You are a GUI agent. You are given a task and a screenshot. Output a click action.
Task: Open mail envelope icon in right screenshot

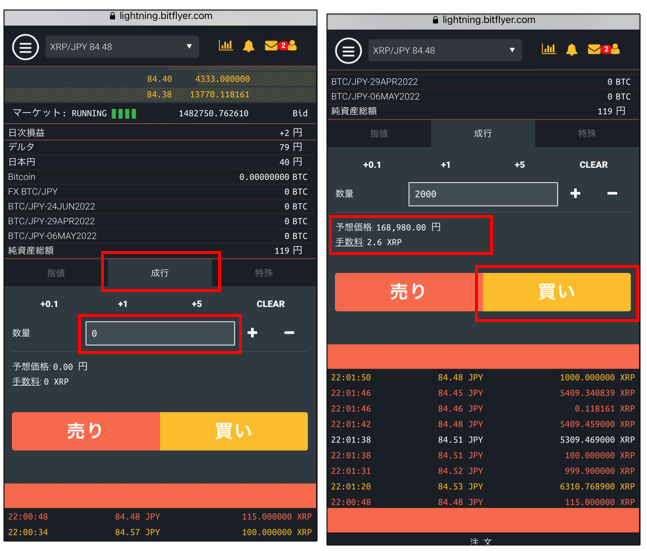pyautogui.click(x=594, y=49)
